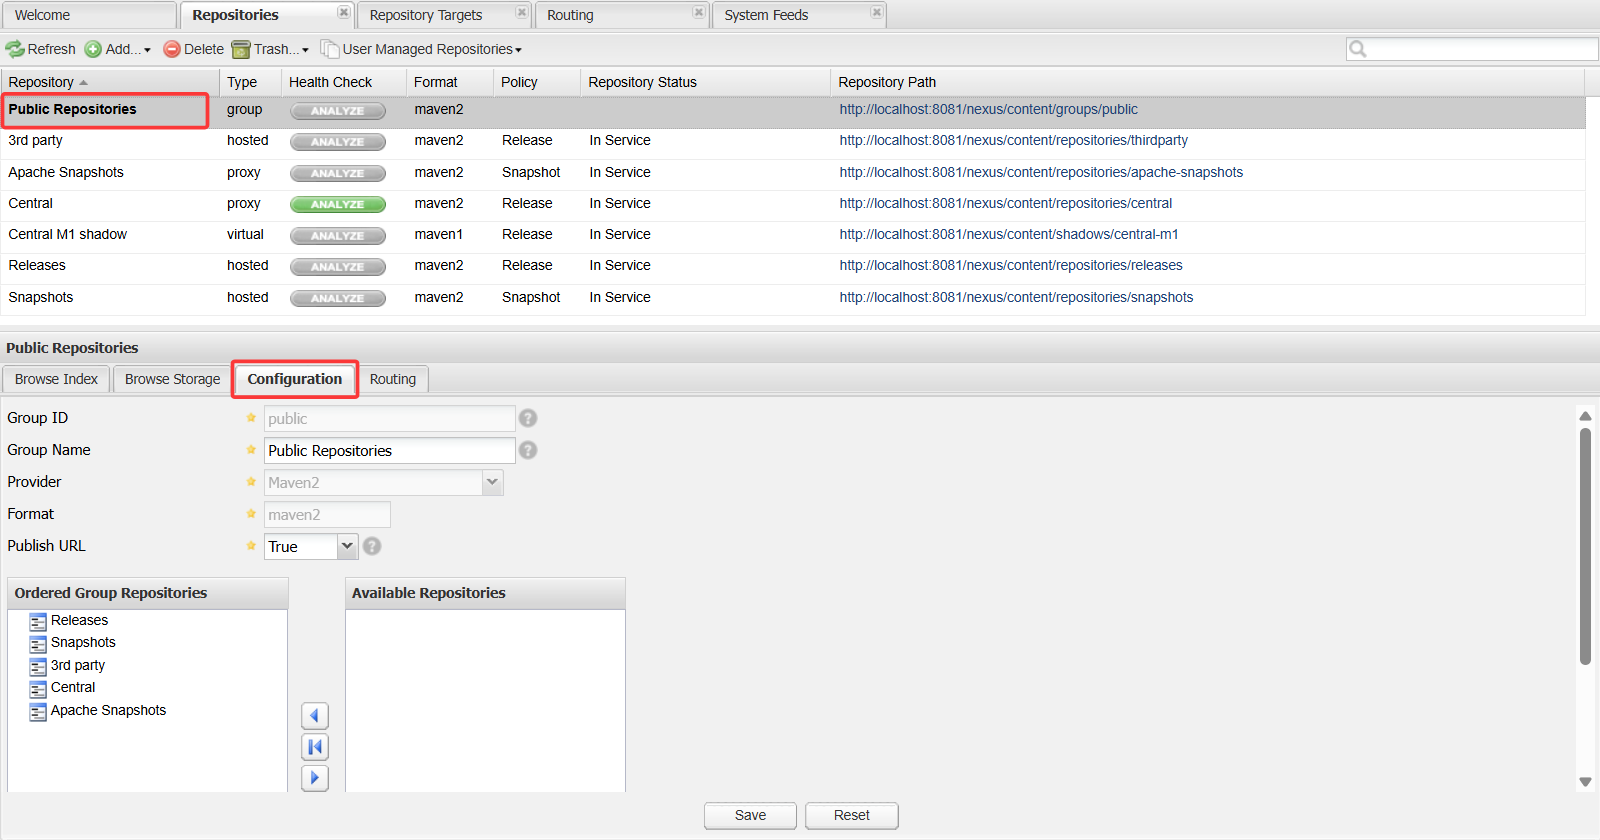
Task: Open the Trash... menu
Action: [270, 49]
